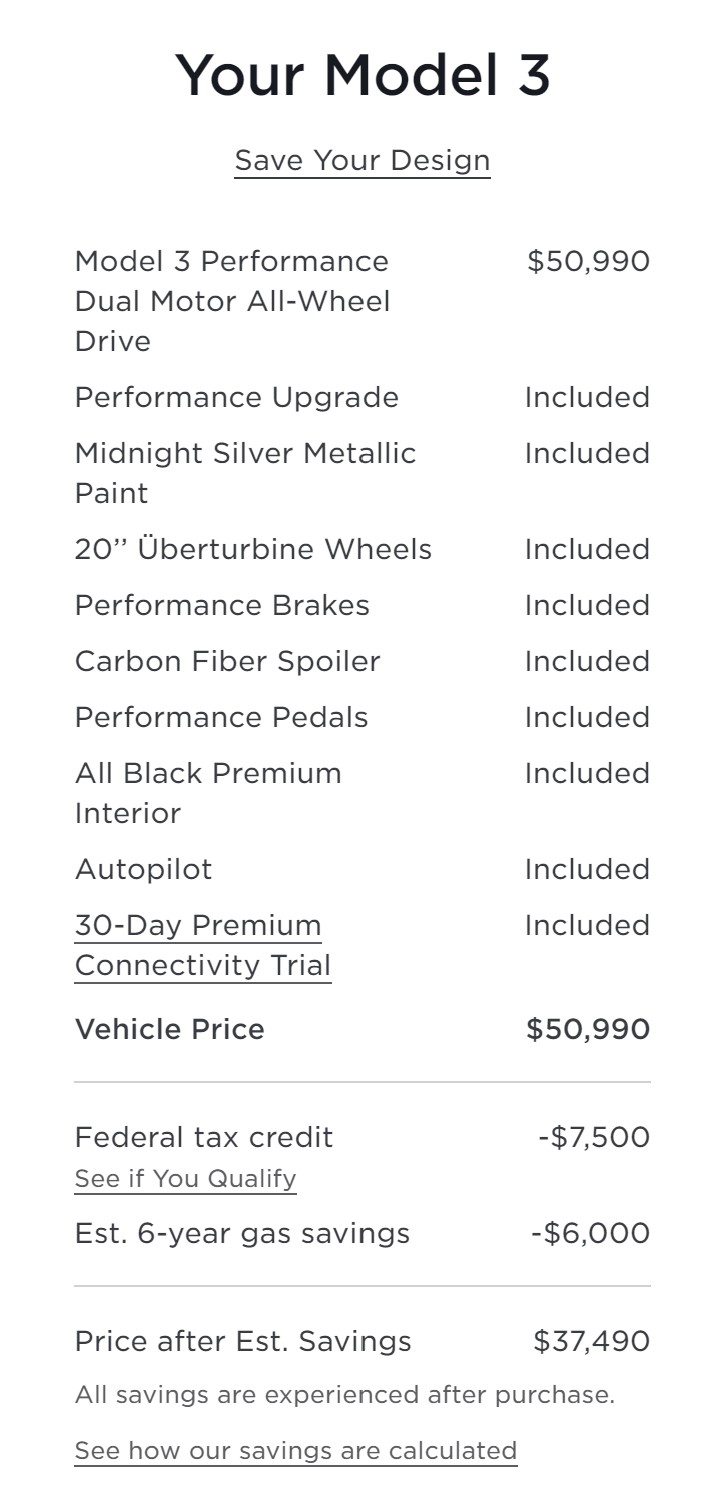Open the See if You Qualify link
This screenshot has height=1486, width=724.
click(185, 1178)
